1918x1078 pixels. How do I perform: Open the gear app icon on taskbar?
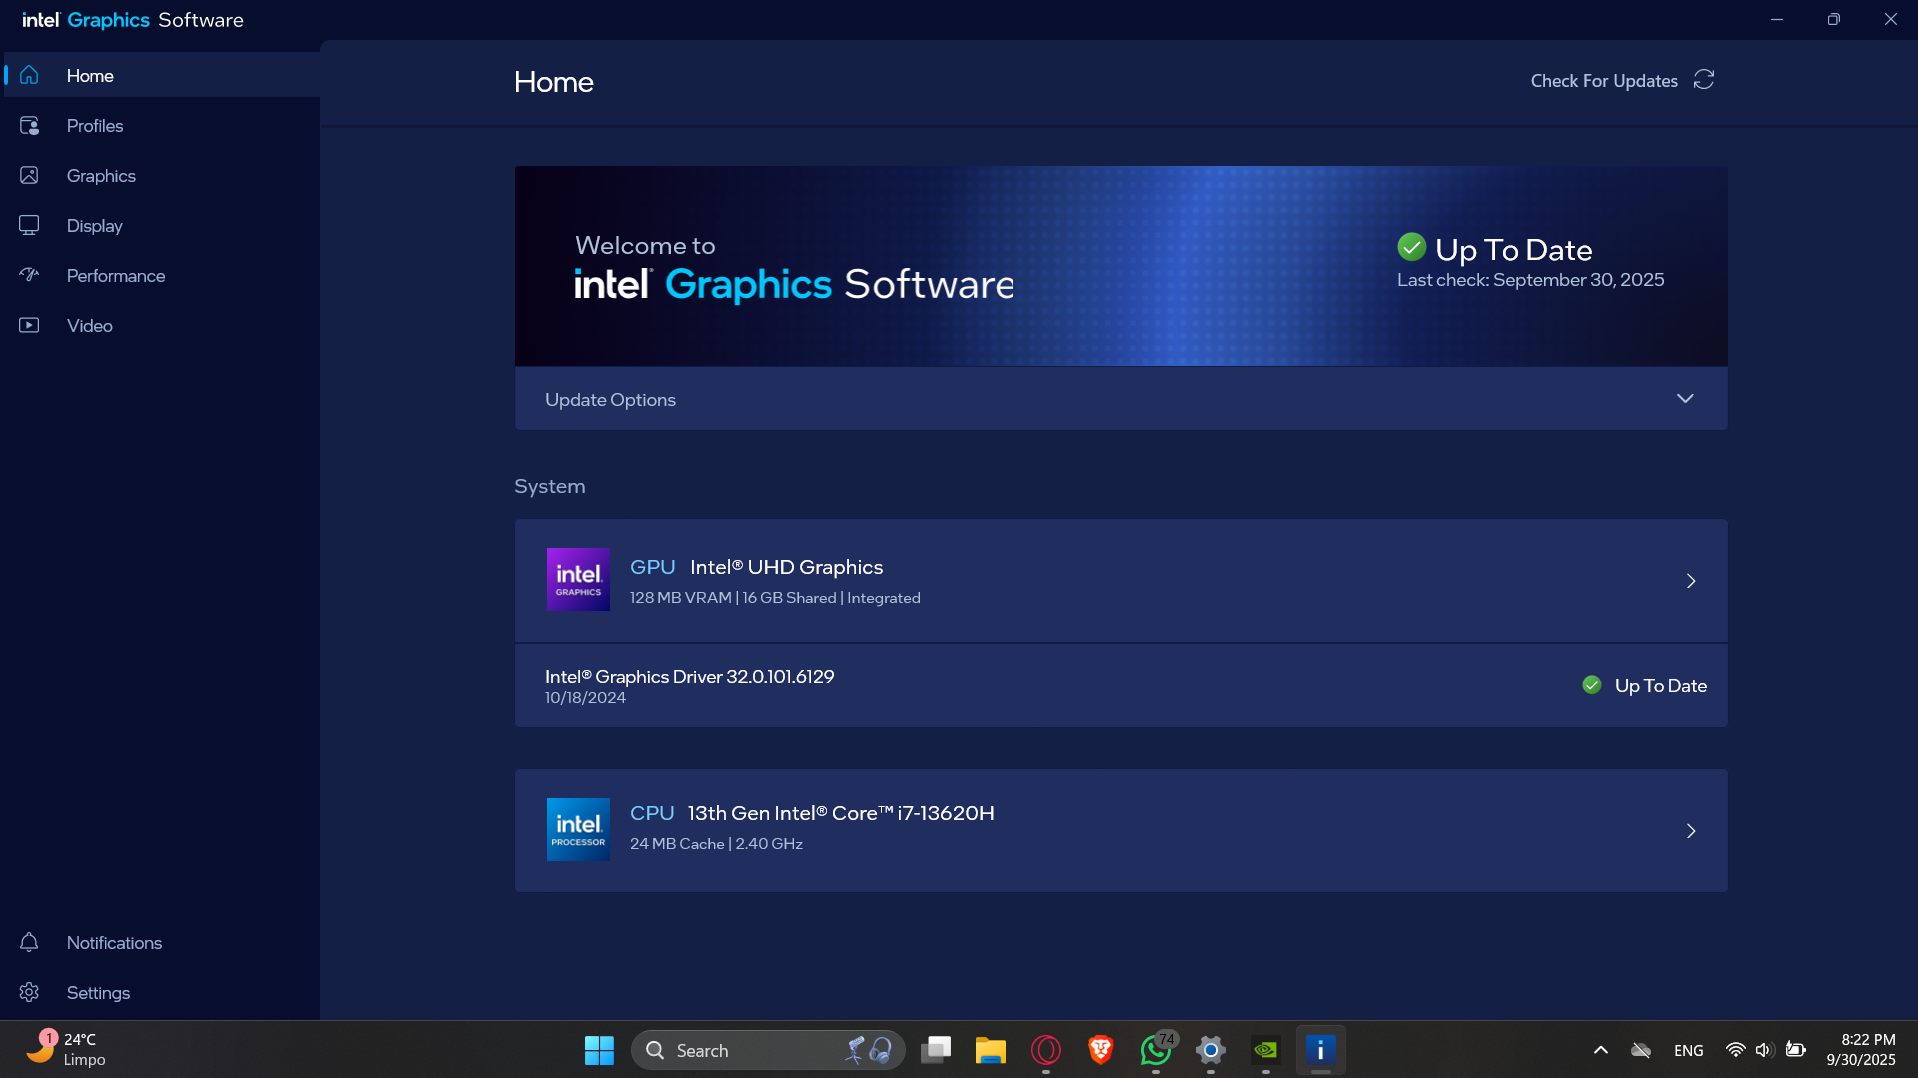click(x=1210, y=1050)
